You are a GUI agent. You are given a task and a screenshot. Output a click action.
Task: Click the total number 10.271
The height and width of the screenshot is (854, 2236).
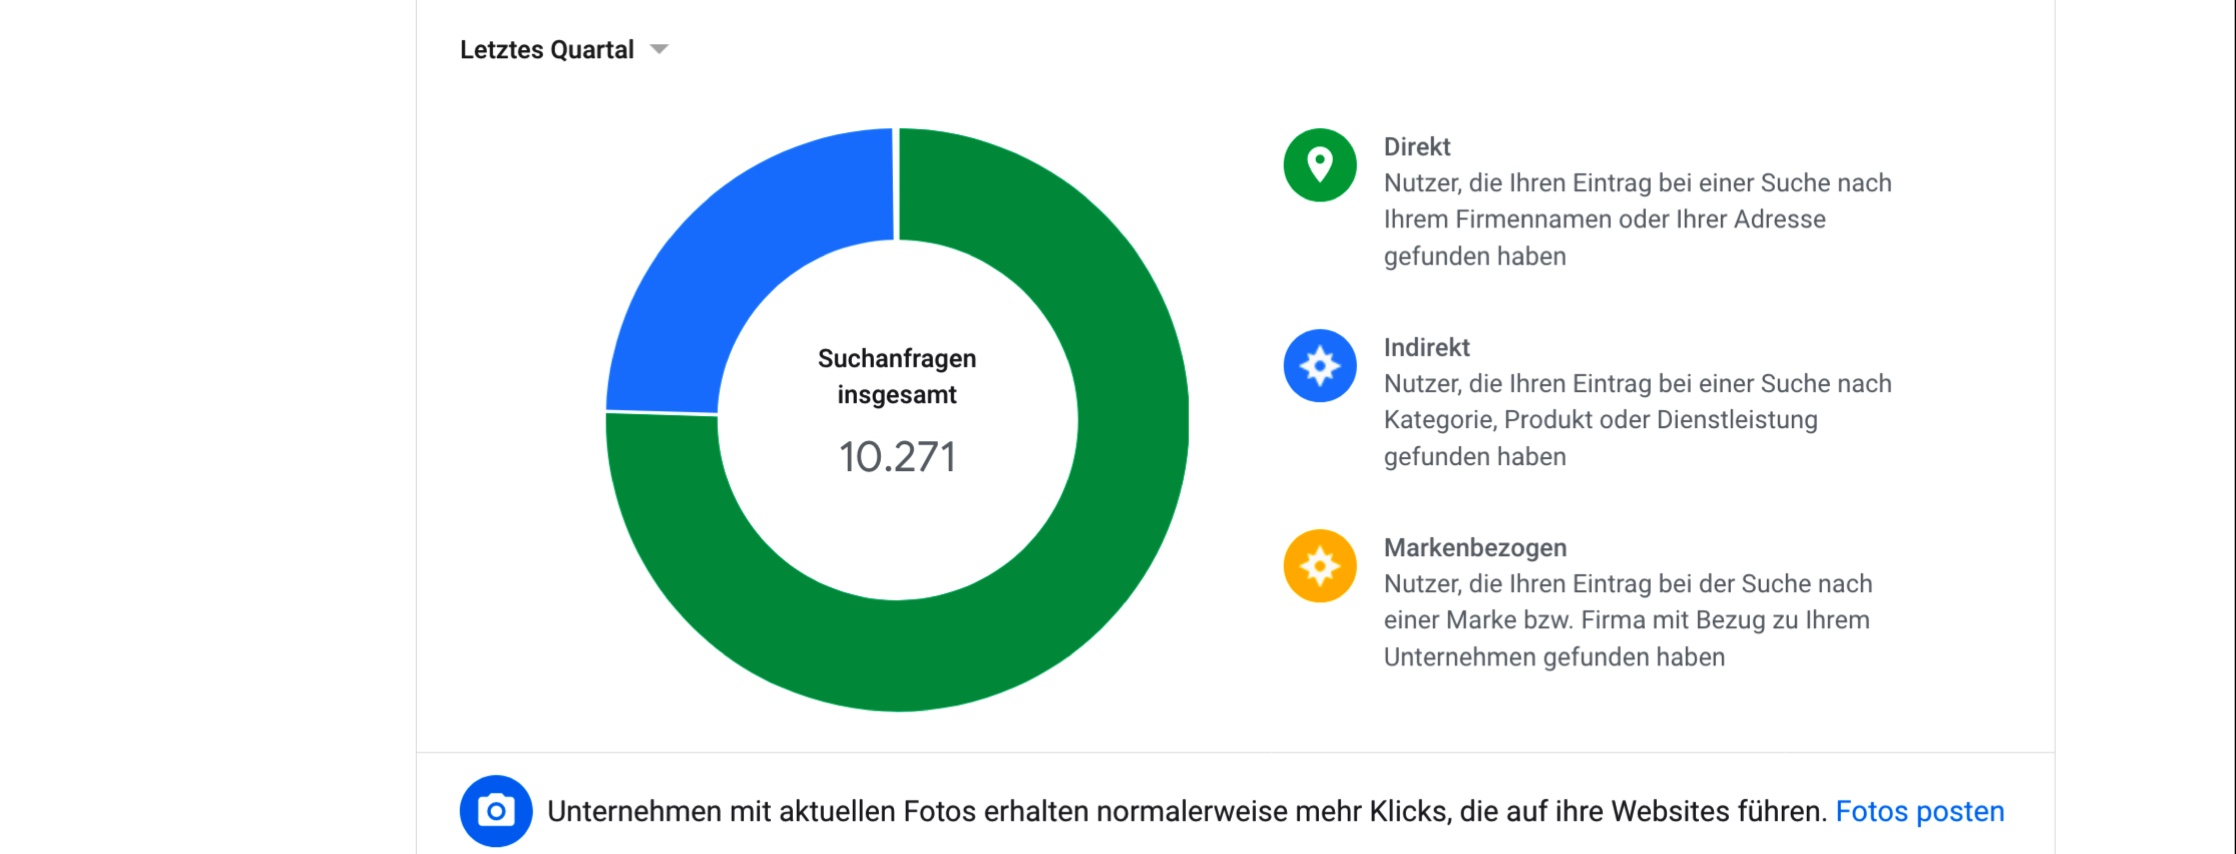[897, 457]
